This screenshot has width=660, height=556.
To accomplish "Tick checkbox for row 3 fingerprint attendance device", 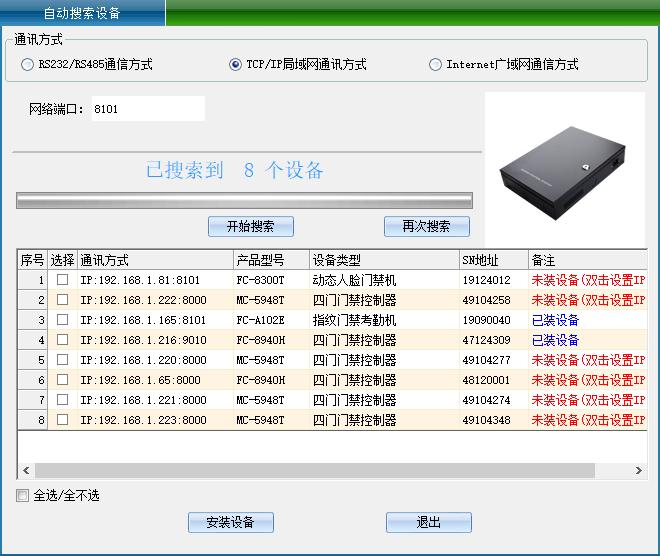I will [62, 320].
